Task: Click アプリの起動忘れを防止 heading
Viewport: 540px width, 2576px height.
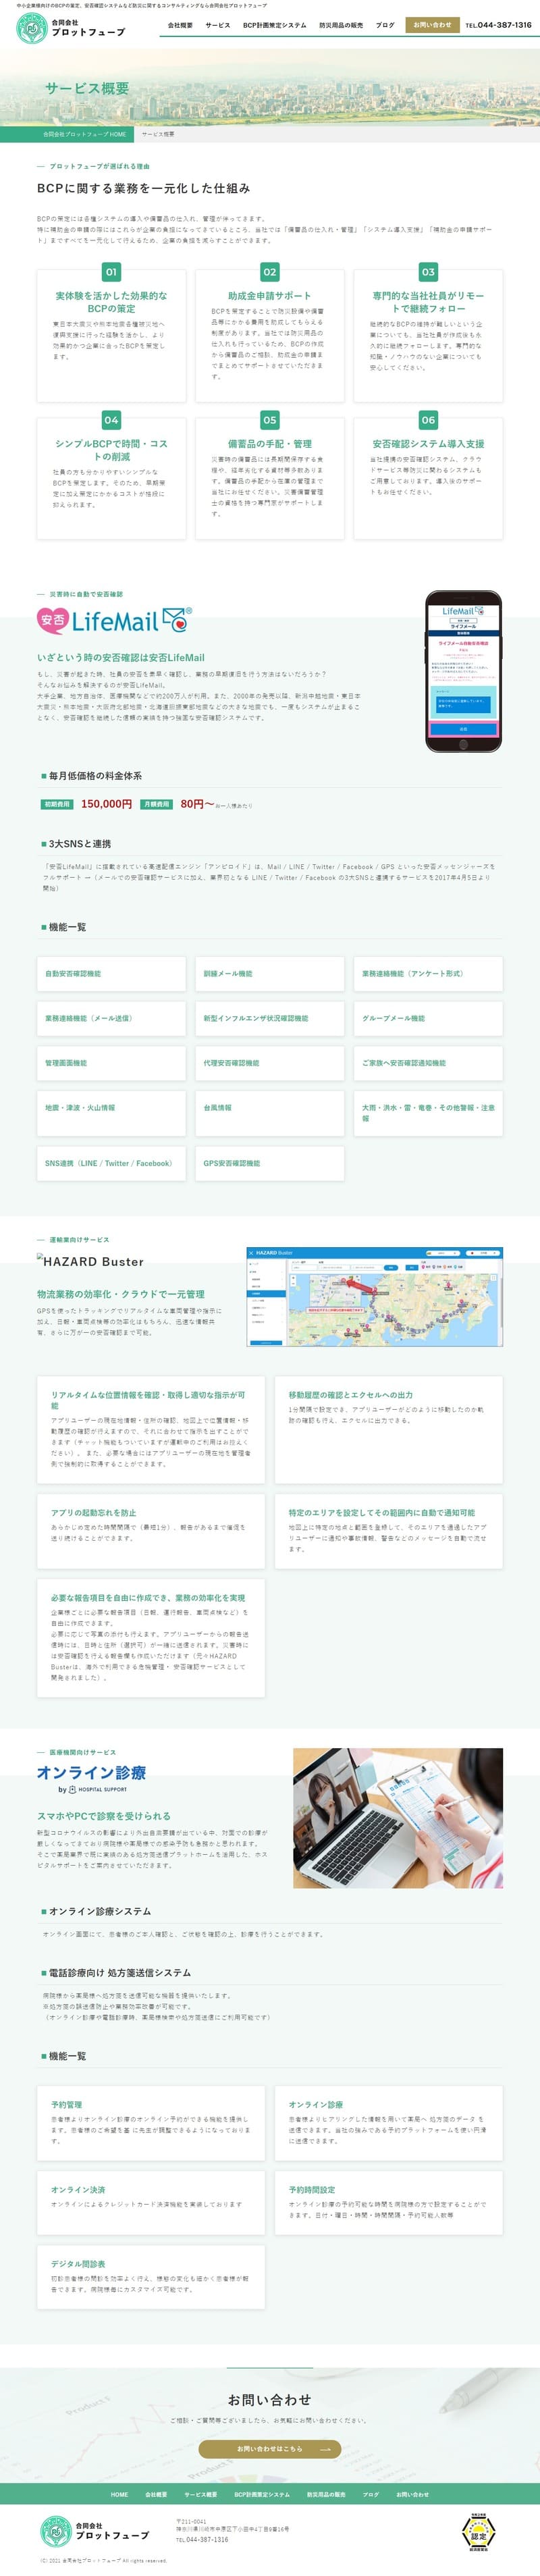Action: pos(94,1513)
